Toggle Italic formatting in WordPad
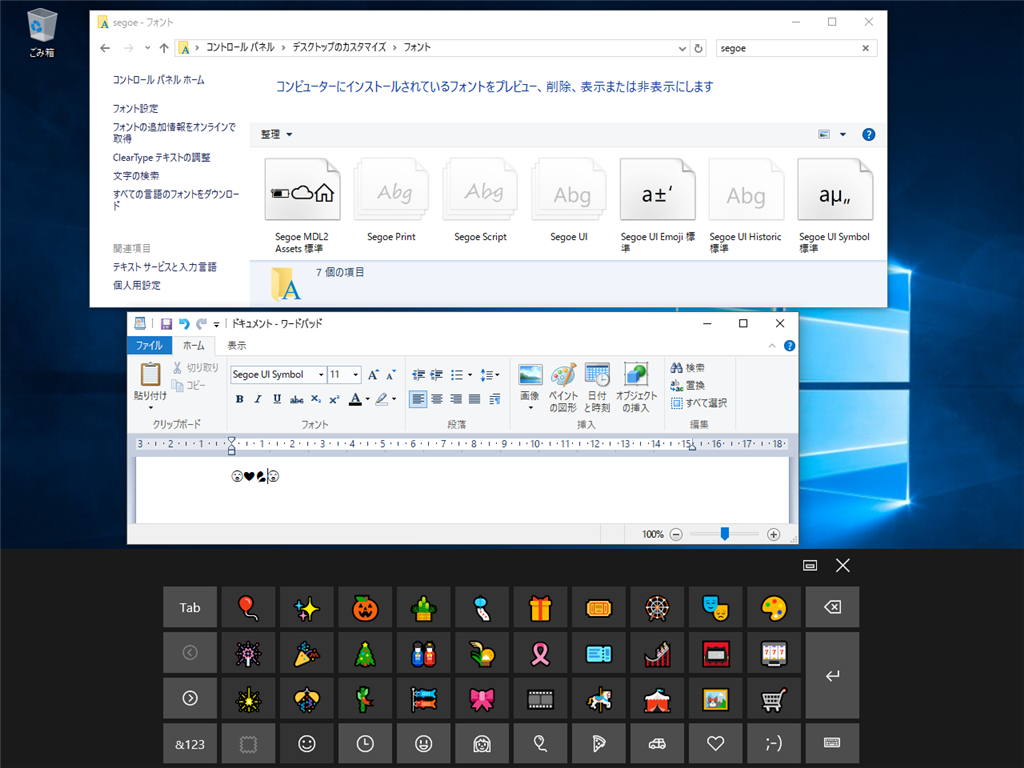This screenshot has width=1024, height=768. (258, 399)
